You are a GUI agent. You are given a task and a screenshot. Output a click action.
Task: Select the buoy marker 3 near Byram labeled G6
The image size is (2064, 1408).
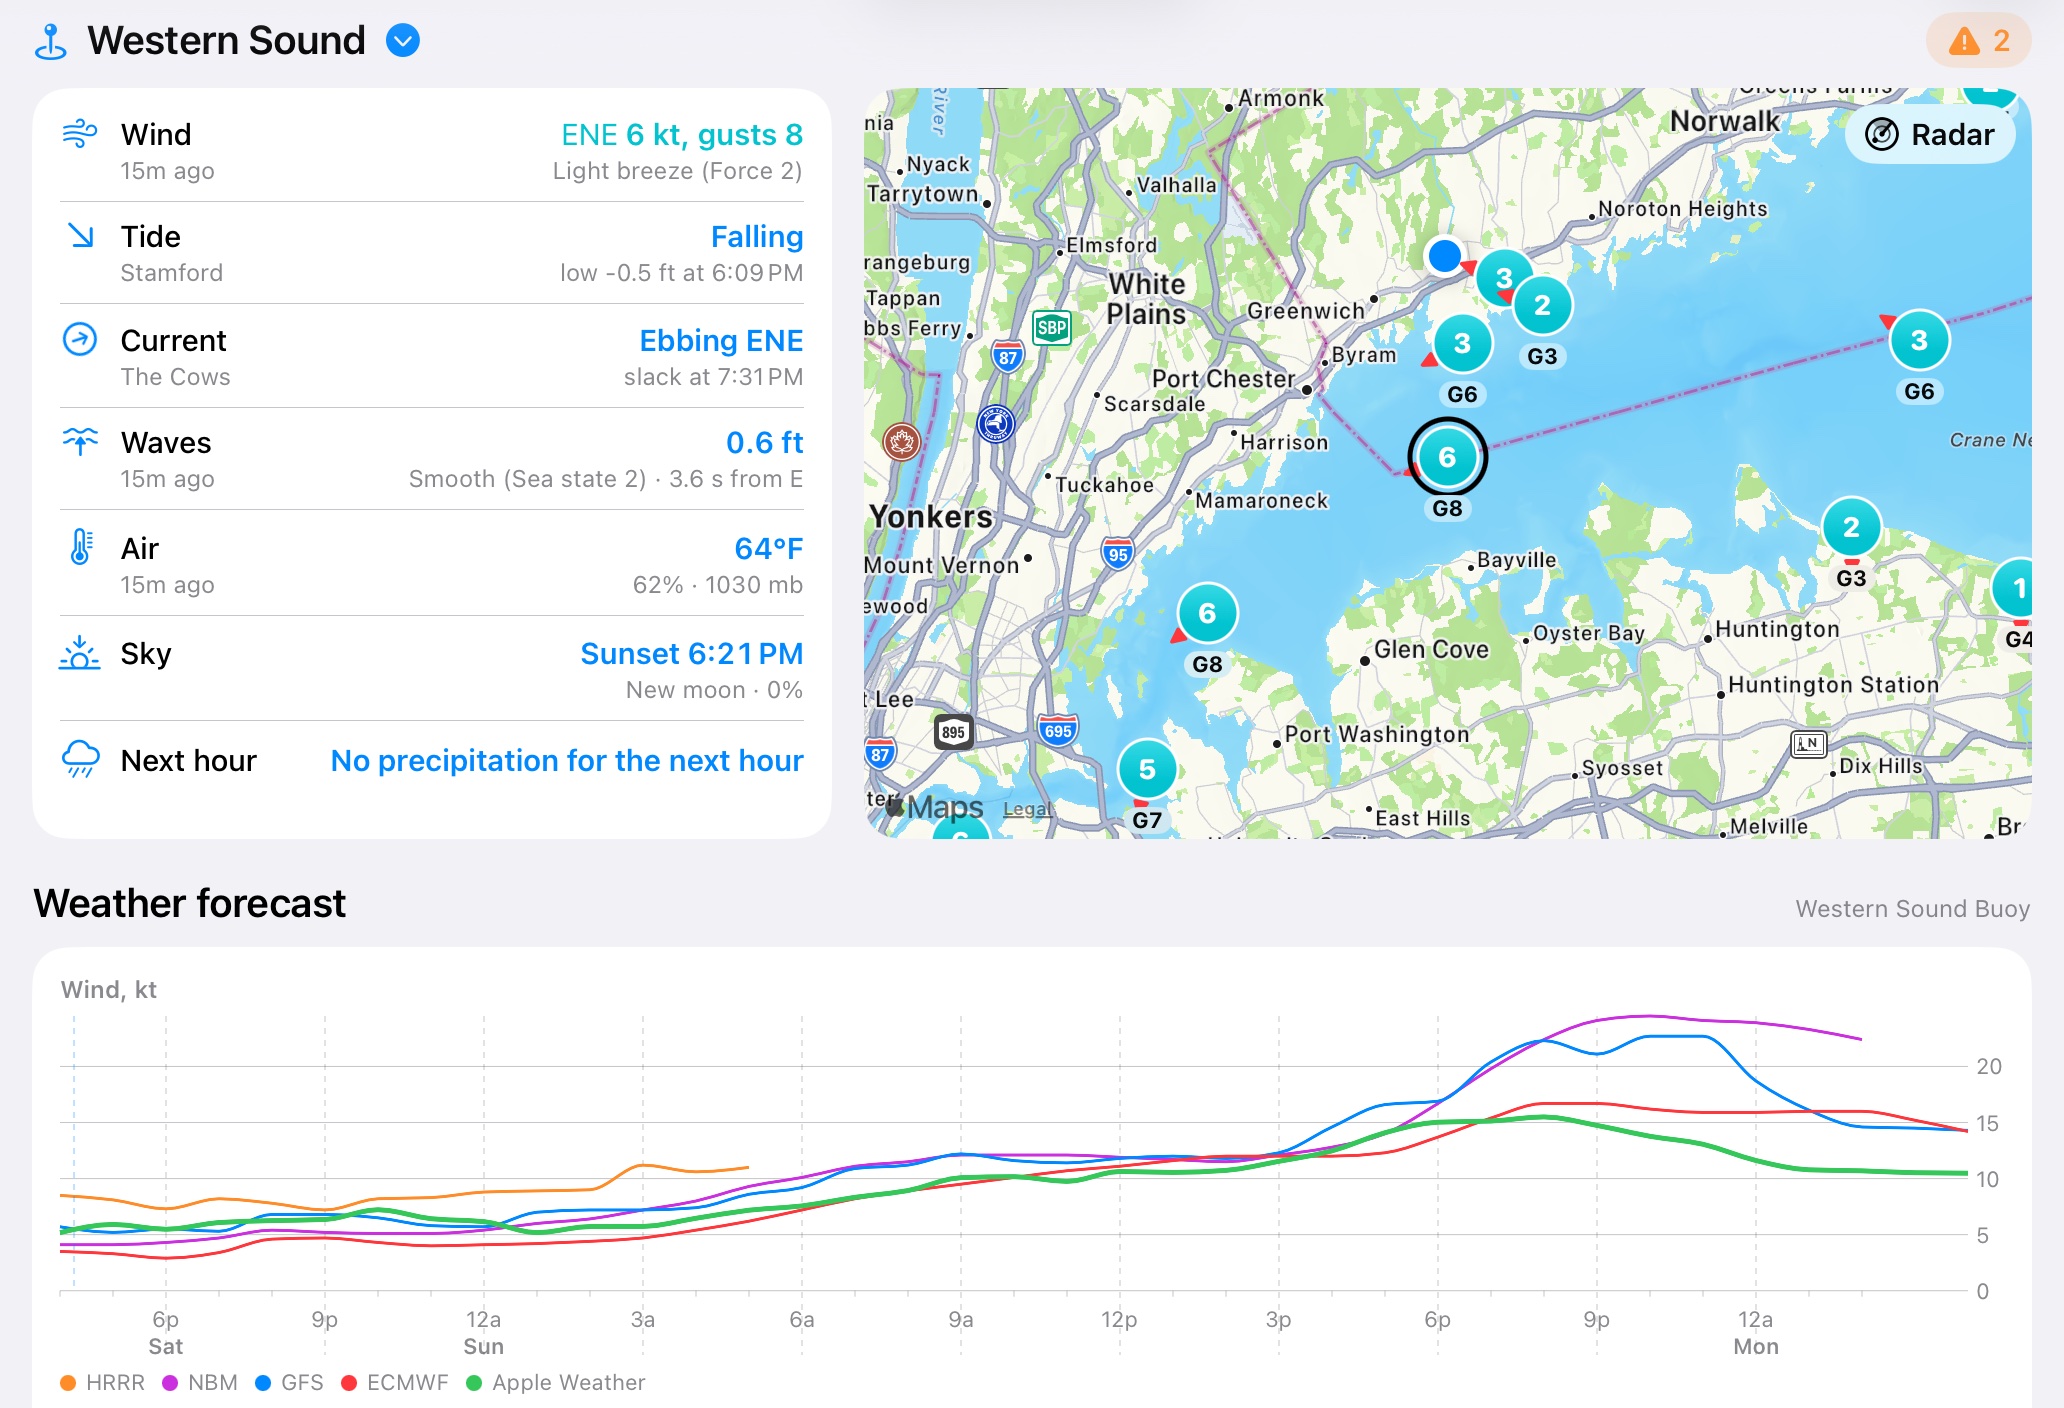[x=1462, y=344]
